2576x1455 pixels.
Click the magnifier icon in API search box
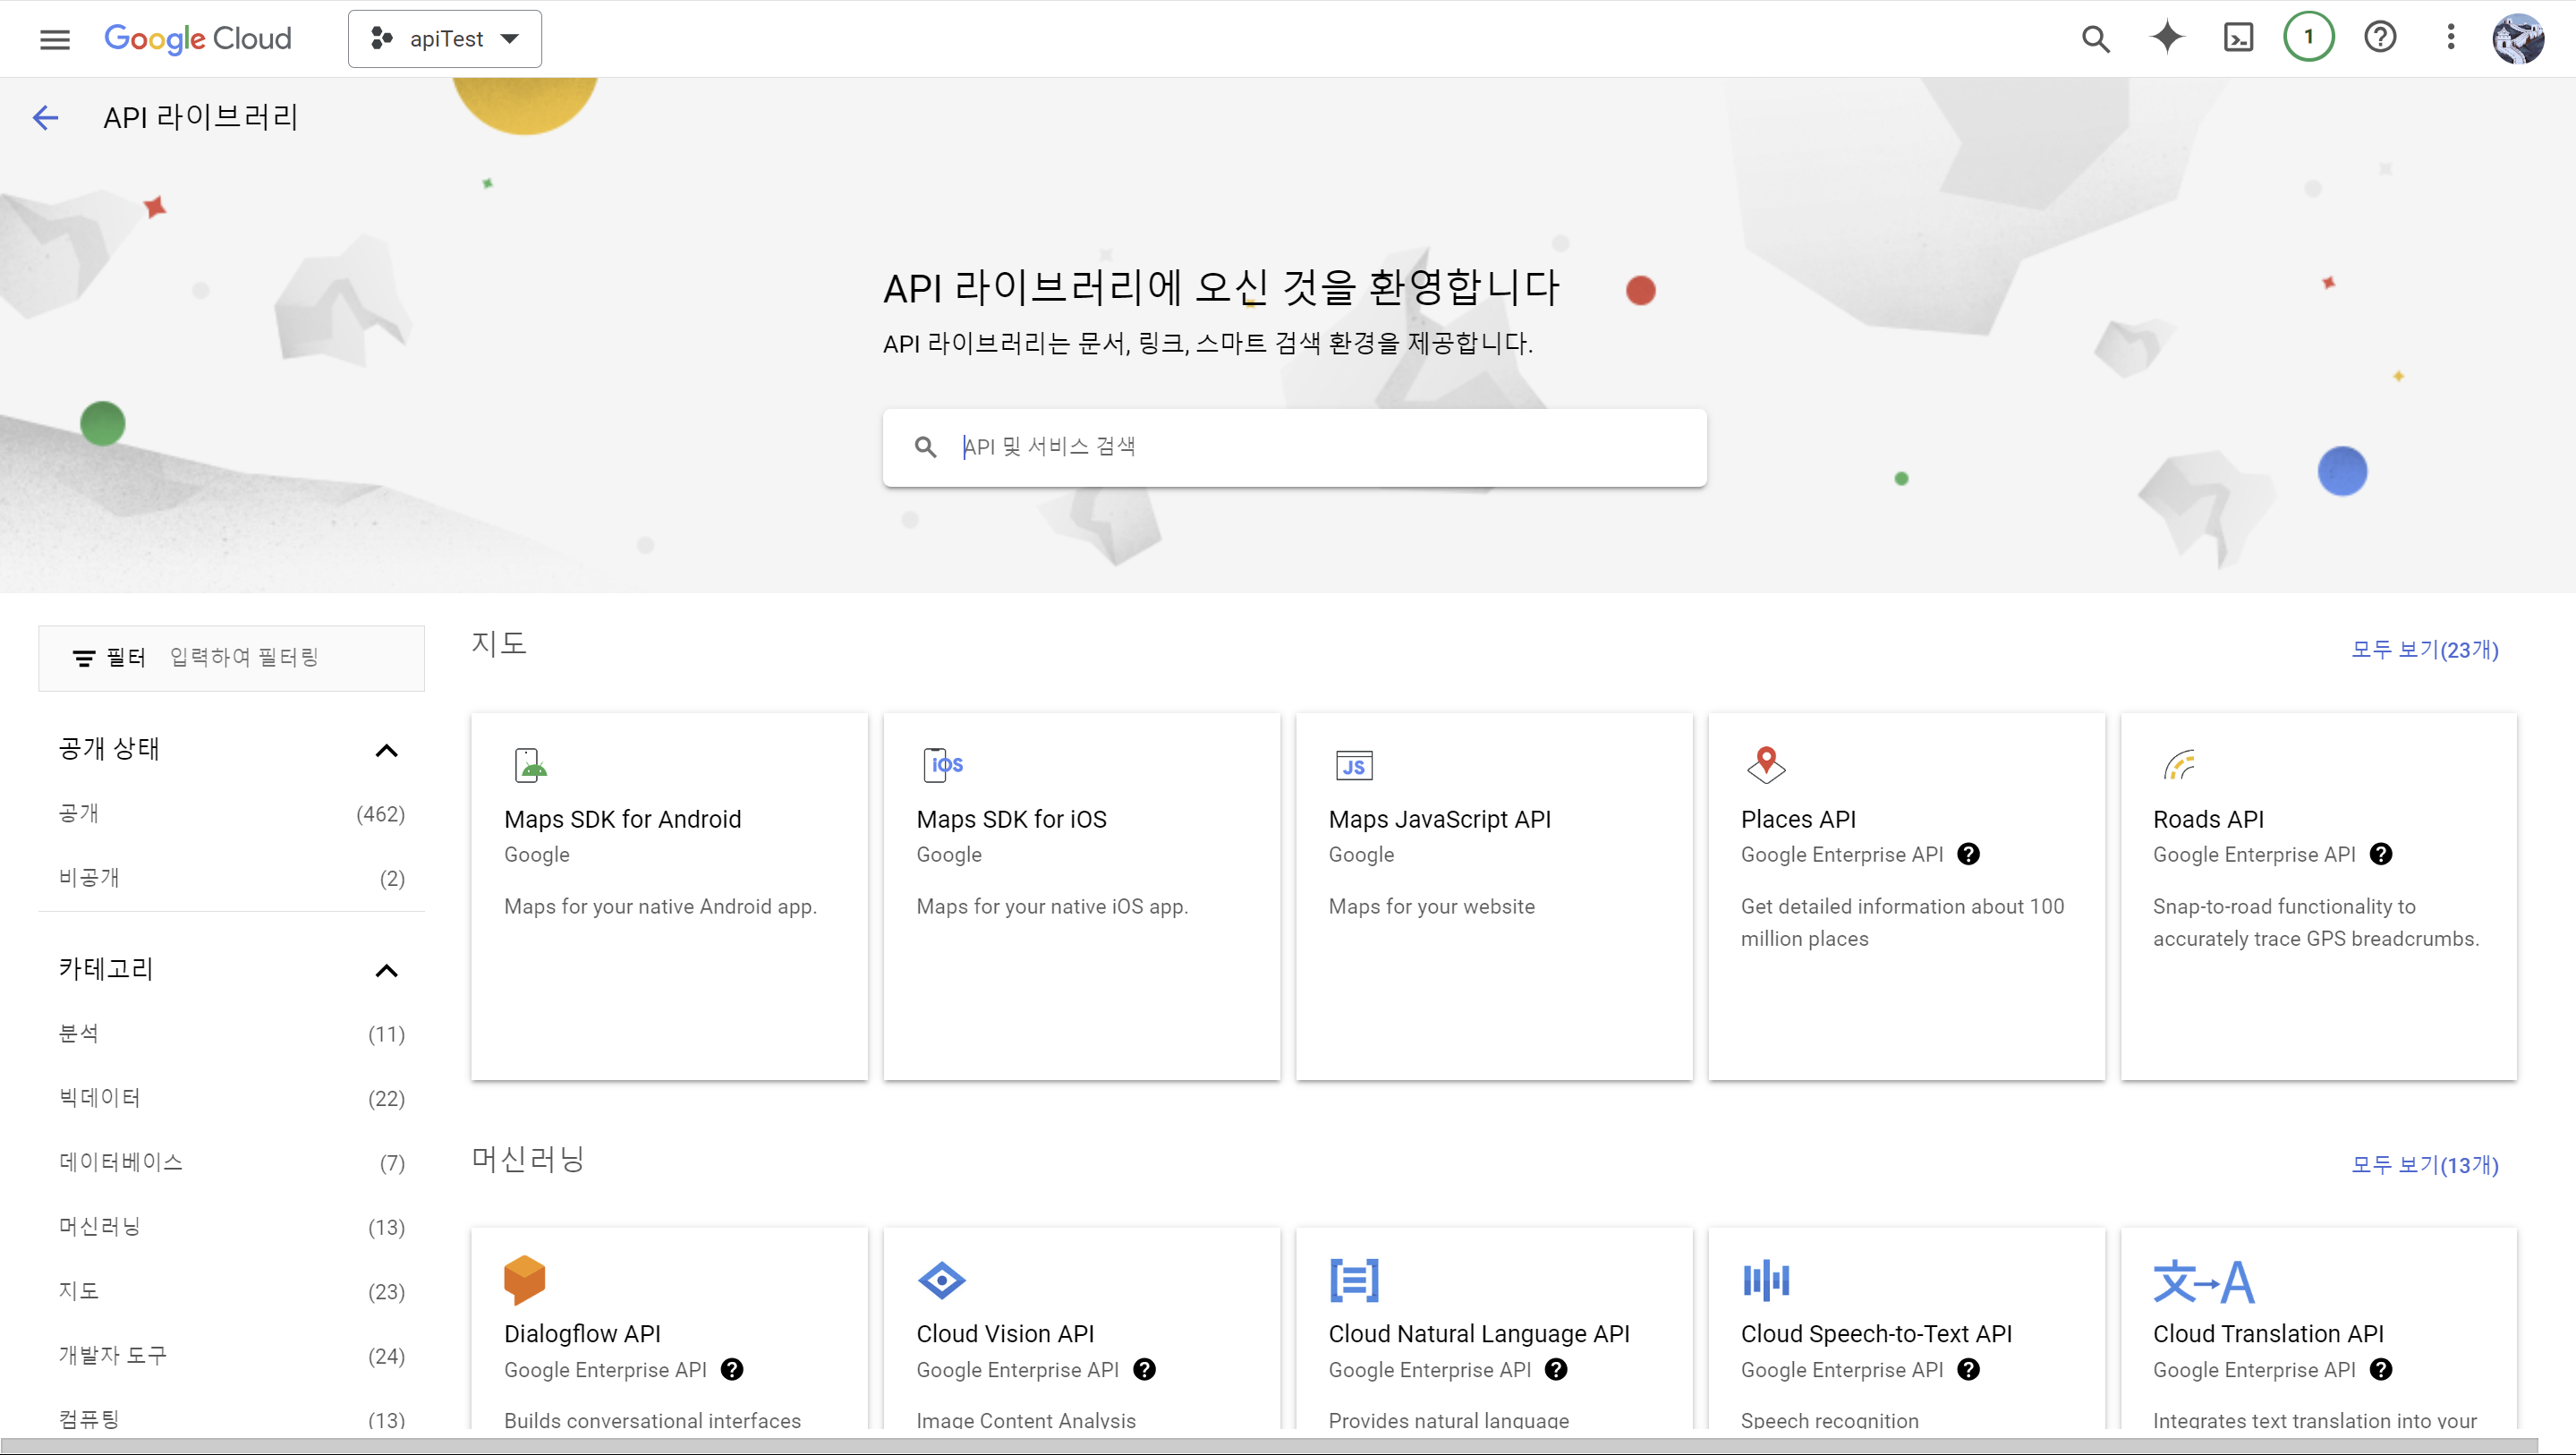point(925,447)
